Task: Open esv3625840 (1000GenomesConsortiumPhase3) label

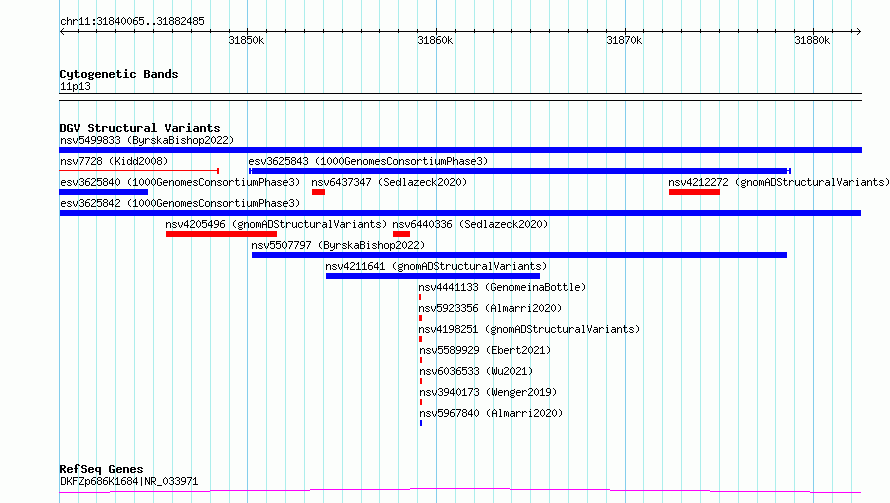Action: [180, 182]
